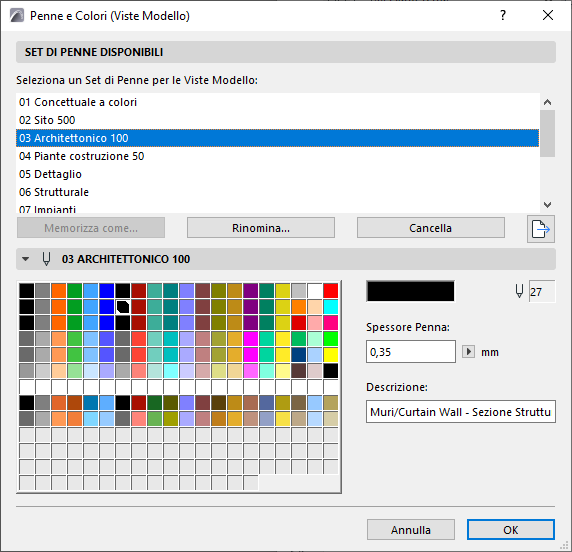The width and height of the screenshot is (572, 552).
Task: Select the white swatch in the first row
Action: pos(314,291)
